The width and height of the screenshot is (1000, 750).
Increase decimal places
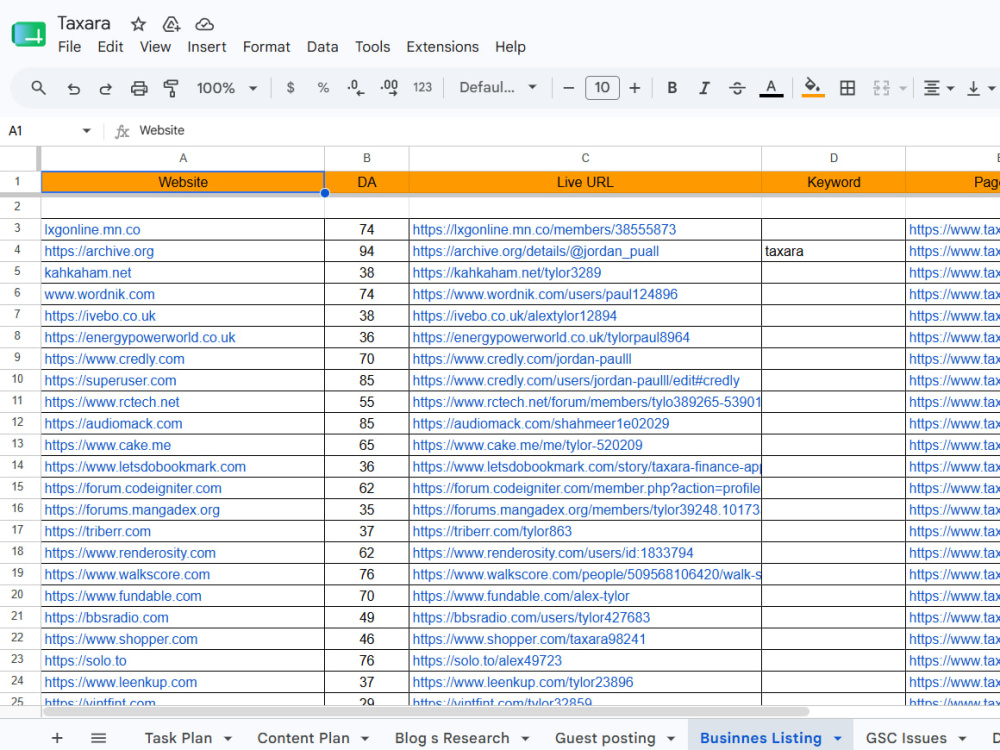(389, 88)
